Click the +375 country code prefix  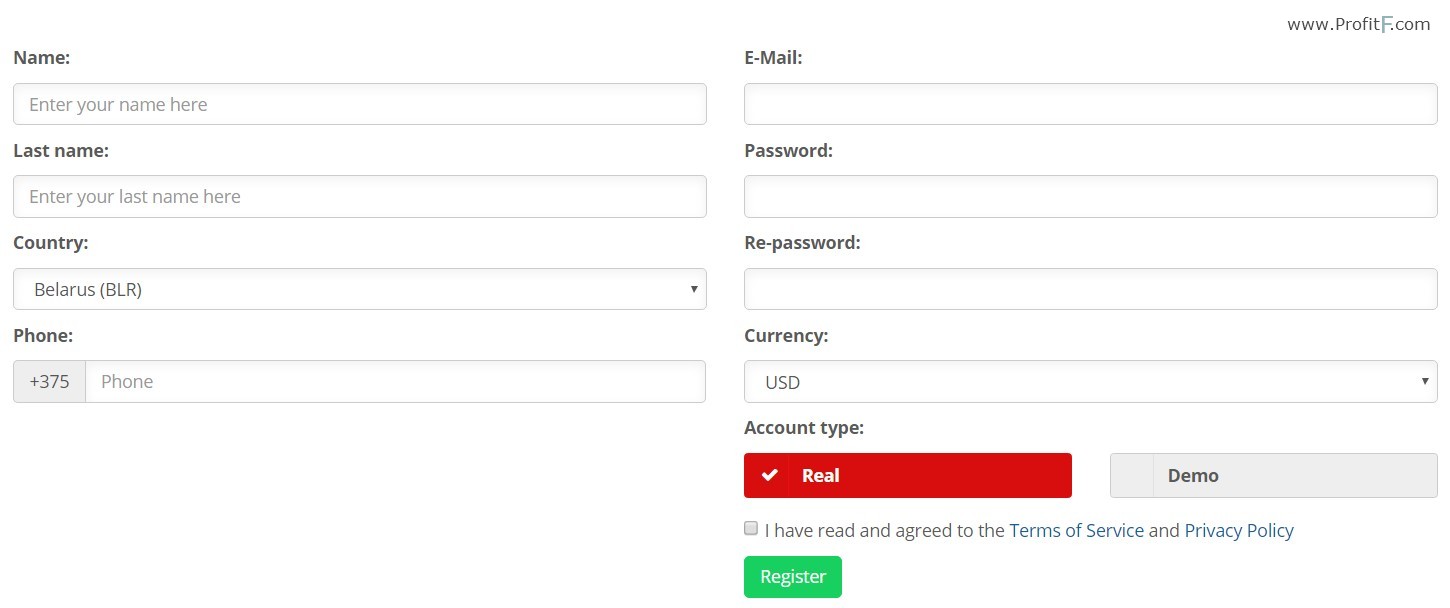[50, 381]
